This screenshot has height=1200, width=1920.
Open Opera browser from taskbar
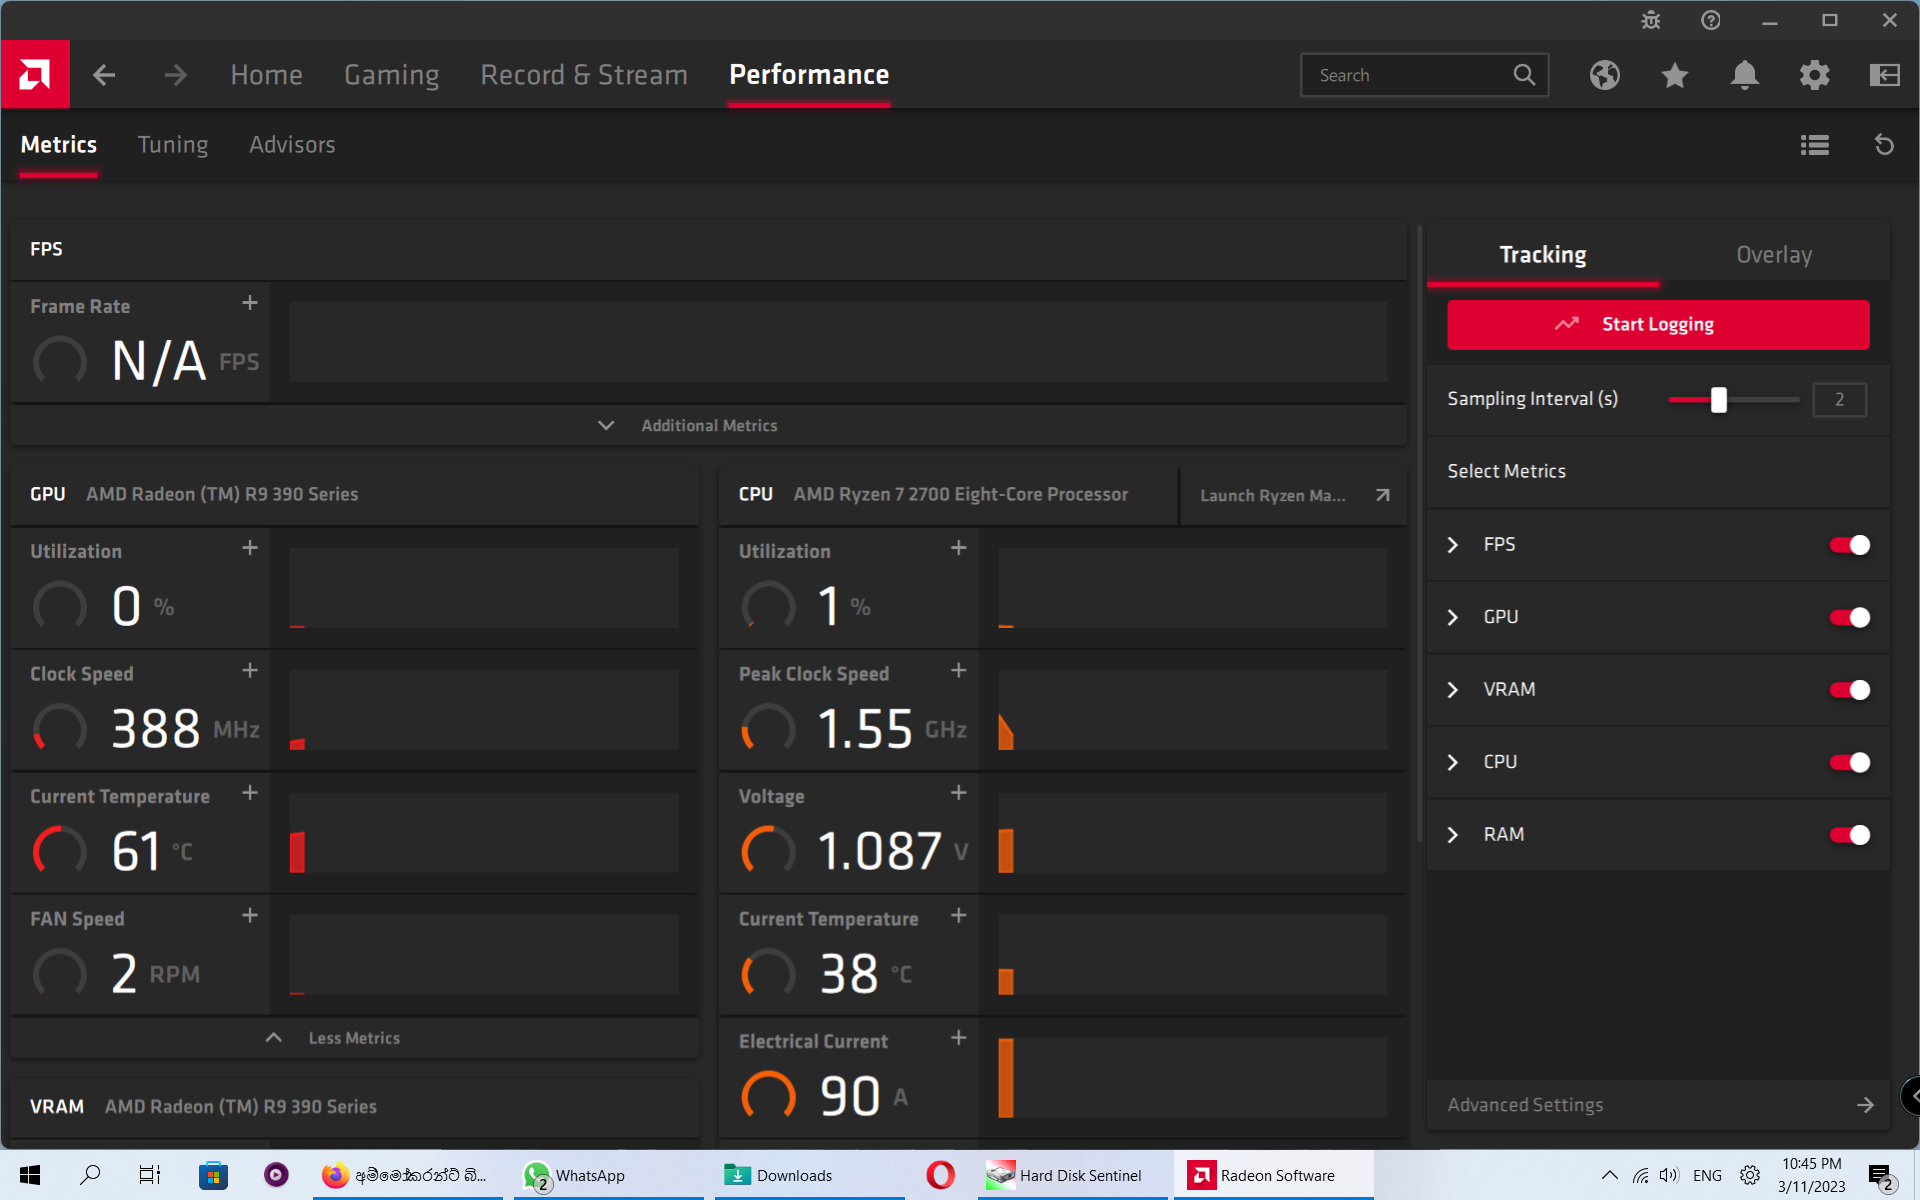coord(941,1175)
